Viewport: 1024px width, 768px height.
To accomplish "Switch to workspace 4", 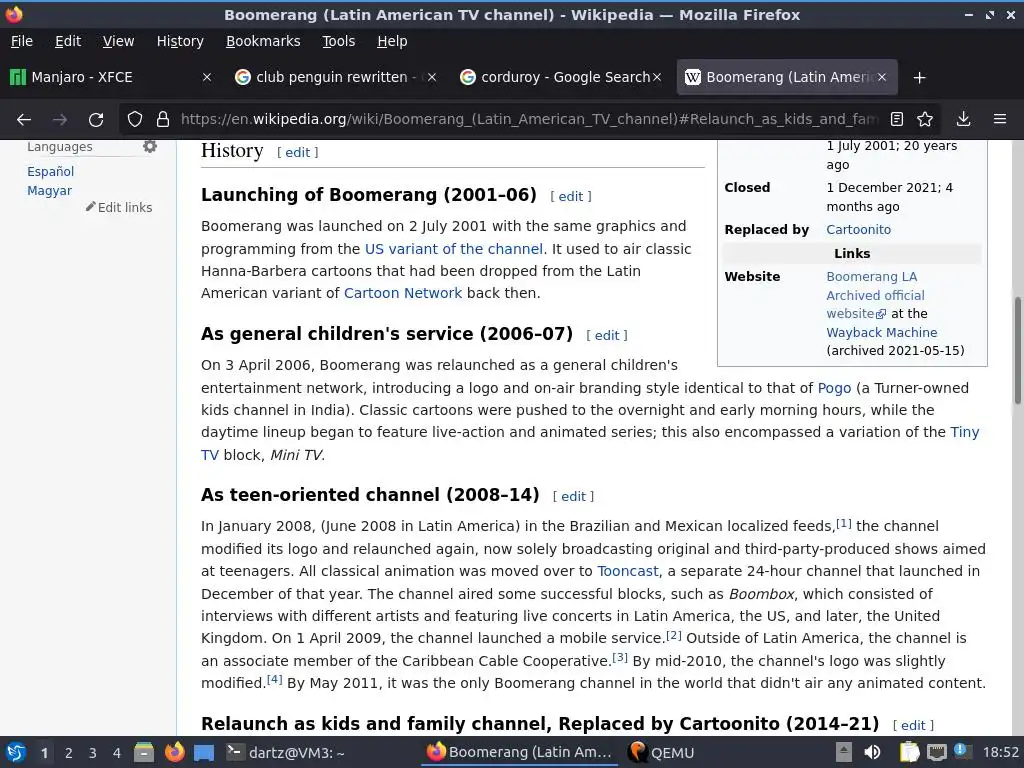I will click(x=117, y=753).
